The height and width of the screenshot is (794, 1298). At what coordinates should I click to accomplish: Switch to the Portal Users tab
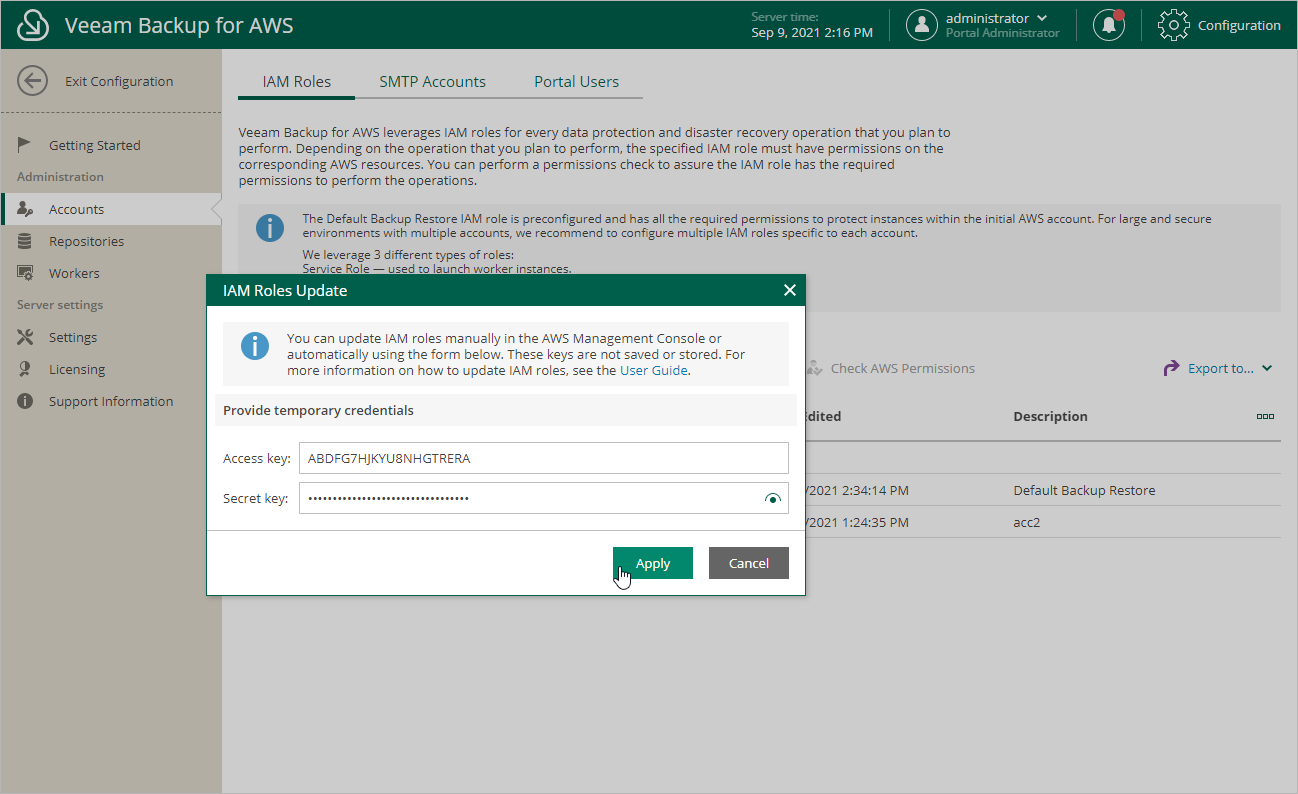[x=577, y=81]
